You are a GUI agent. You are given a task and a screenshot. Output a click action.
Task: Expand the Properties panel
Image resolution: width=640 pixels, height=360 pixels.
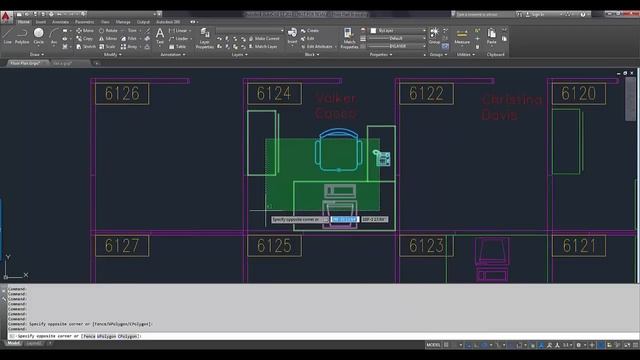coord(380,54)
